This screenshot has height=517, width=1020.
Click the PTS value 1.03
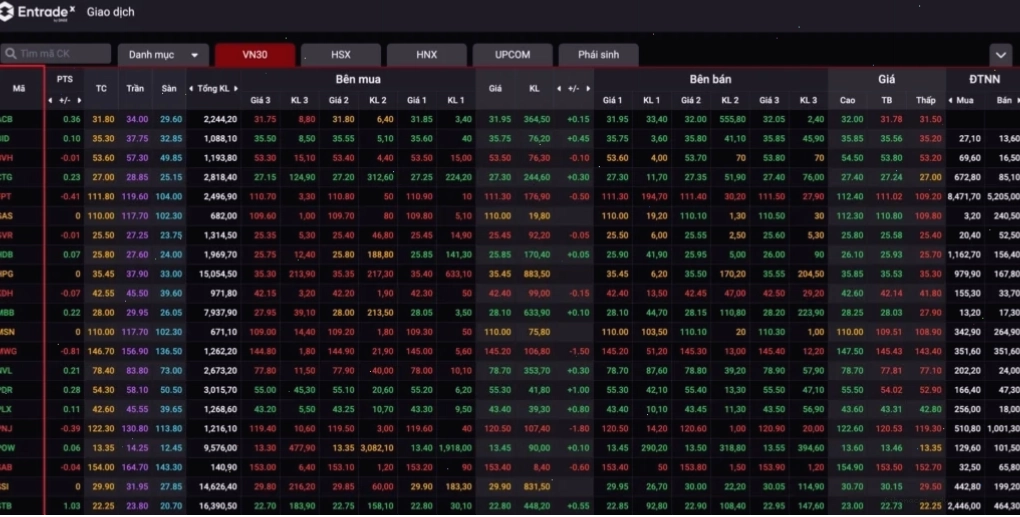[x=72, y=506]
